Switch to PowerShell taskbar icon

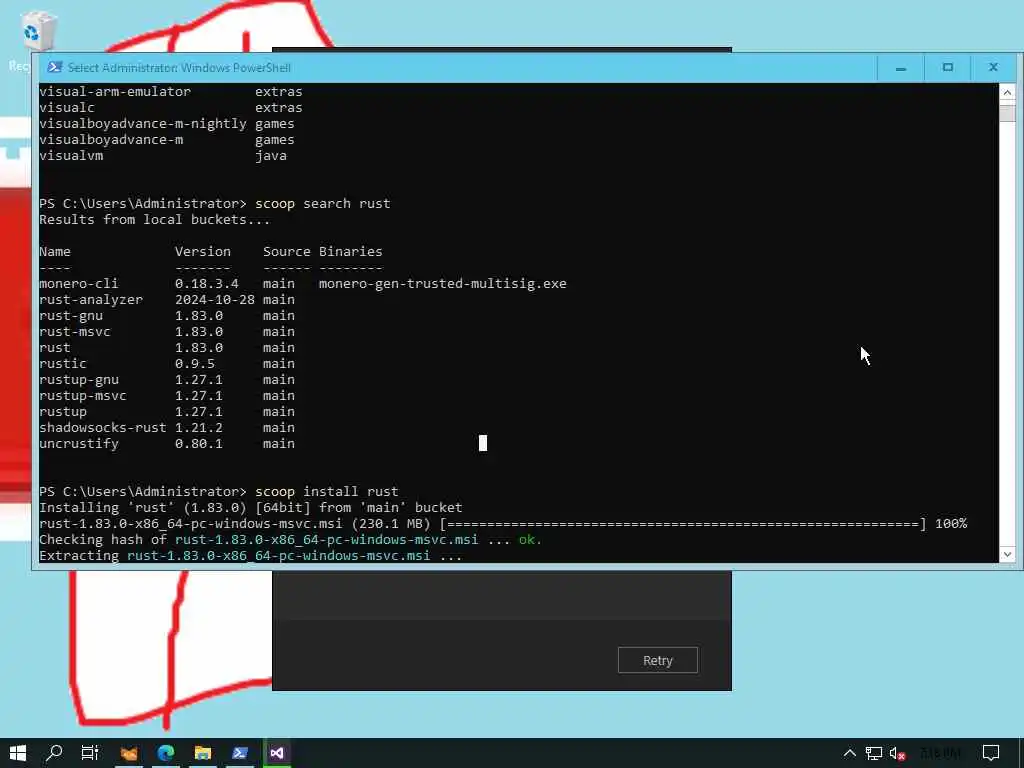click(240, 753)
